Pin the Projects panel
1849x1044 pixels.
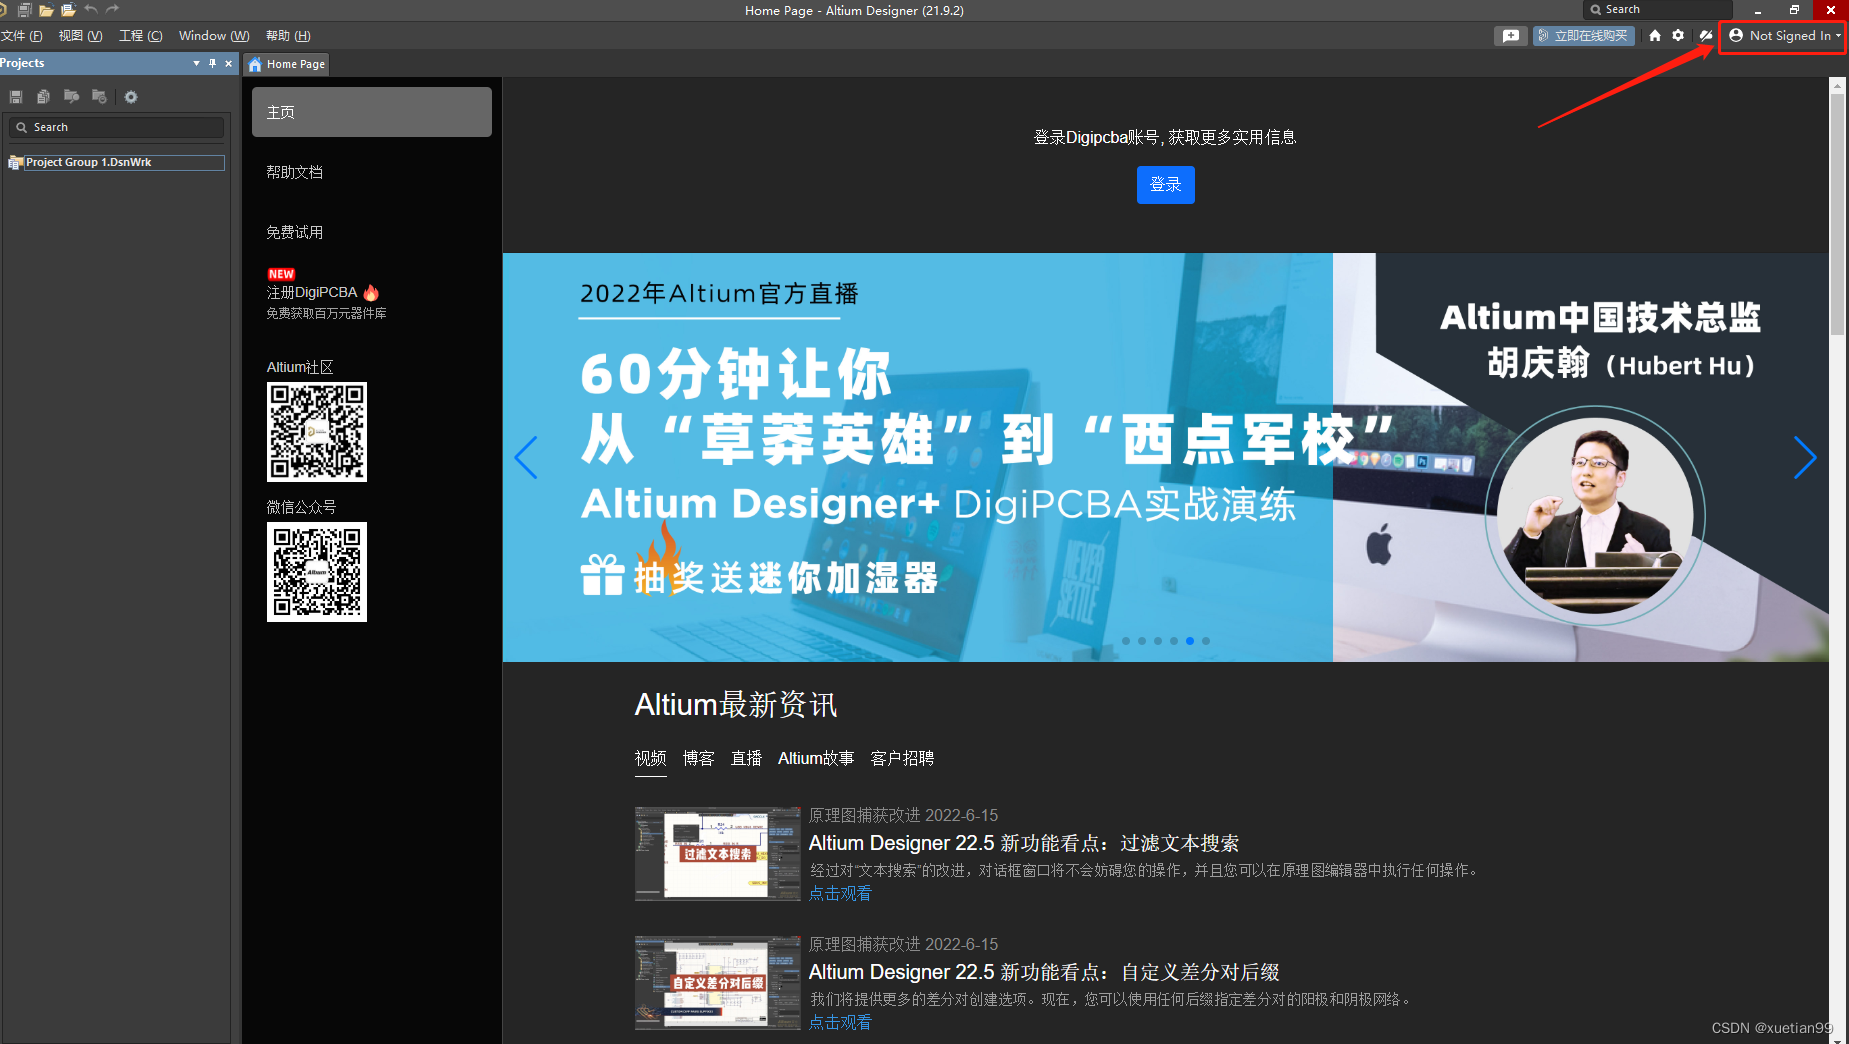[212, 63]
